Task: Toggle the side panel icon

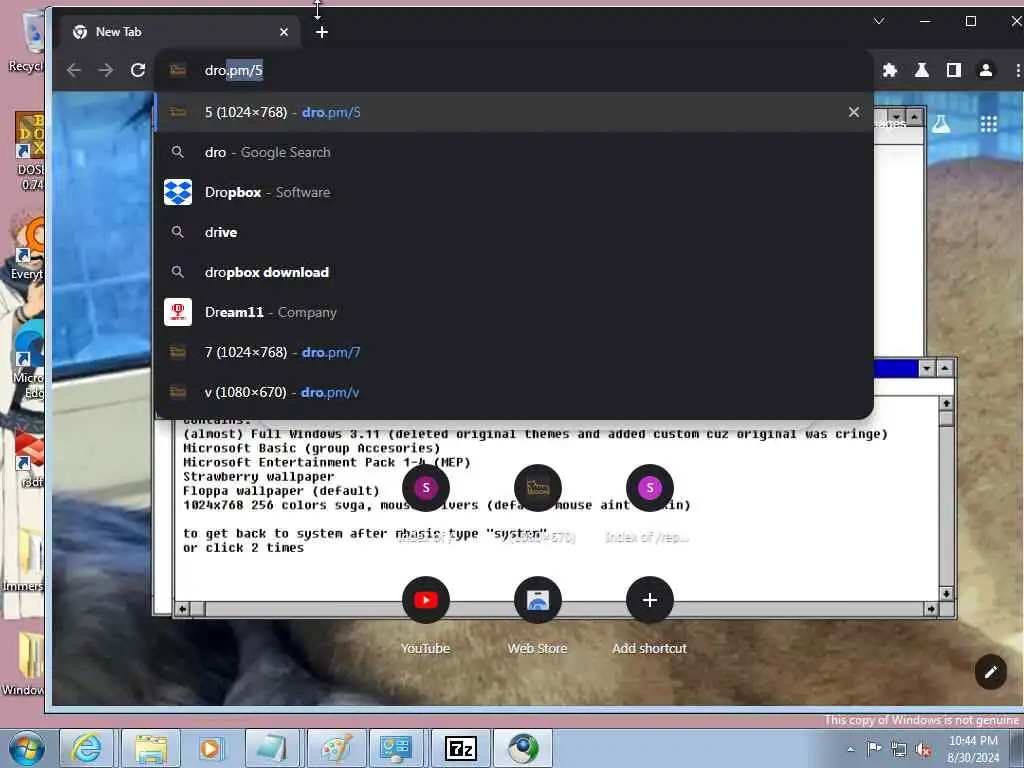Action: [953, 70]
